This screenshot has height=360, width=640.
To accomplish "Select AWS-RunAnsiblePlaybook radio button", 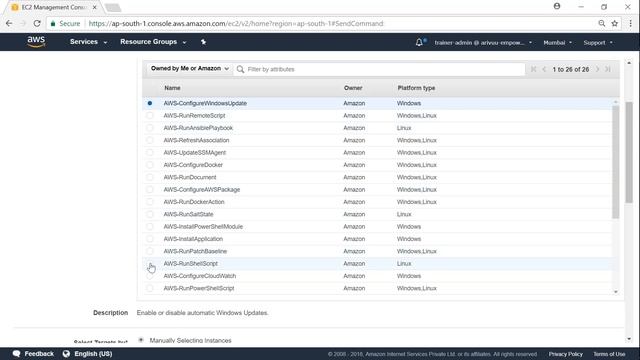I will [150, 128].
